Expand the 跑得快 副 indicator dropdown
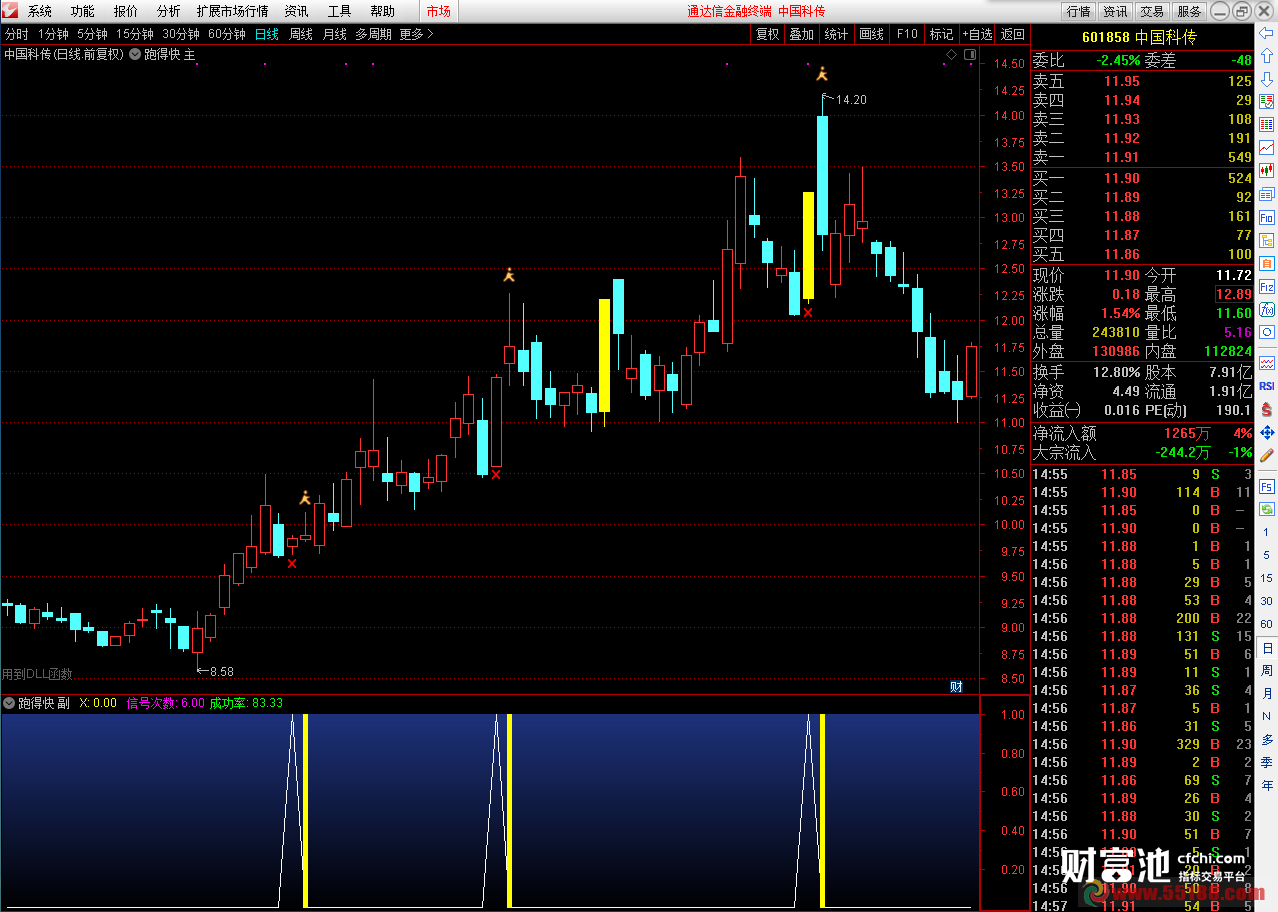The height and width of the screenshot is (912, 1278). point(9,703)
